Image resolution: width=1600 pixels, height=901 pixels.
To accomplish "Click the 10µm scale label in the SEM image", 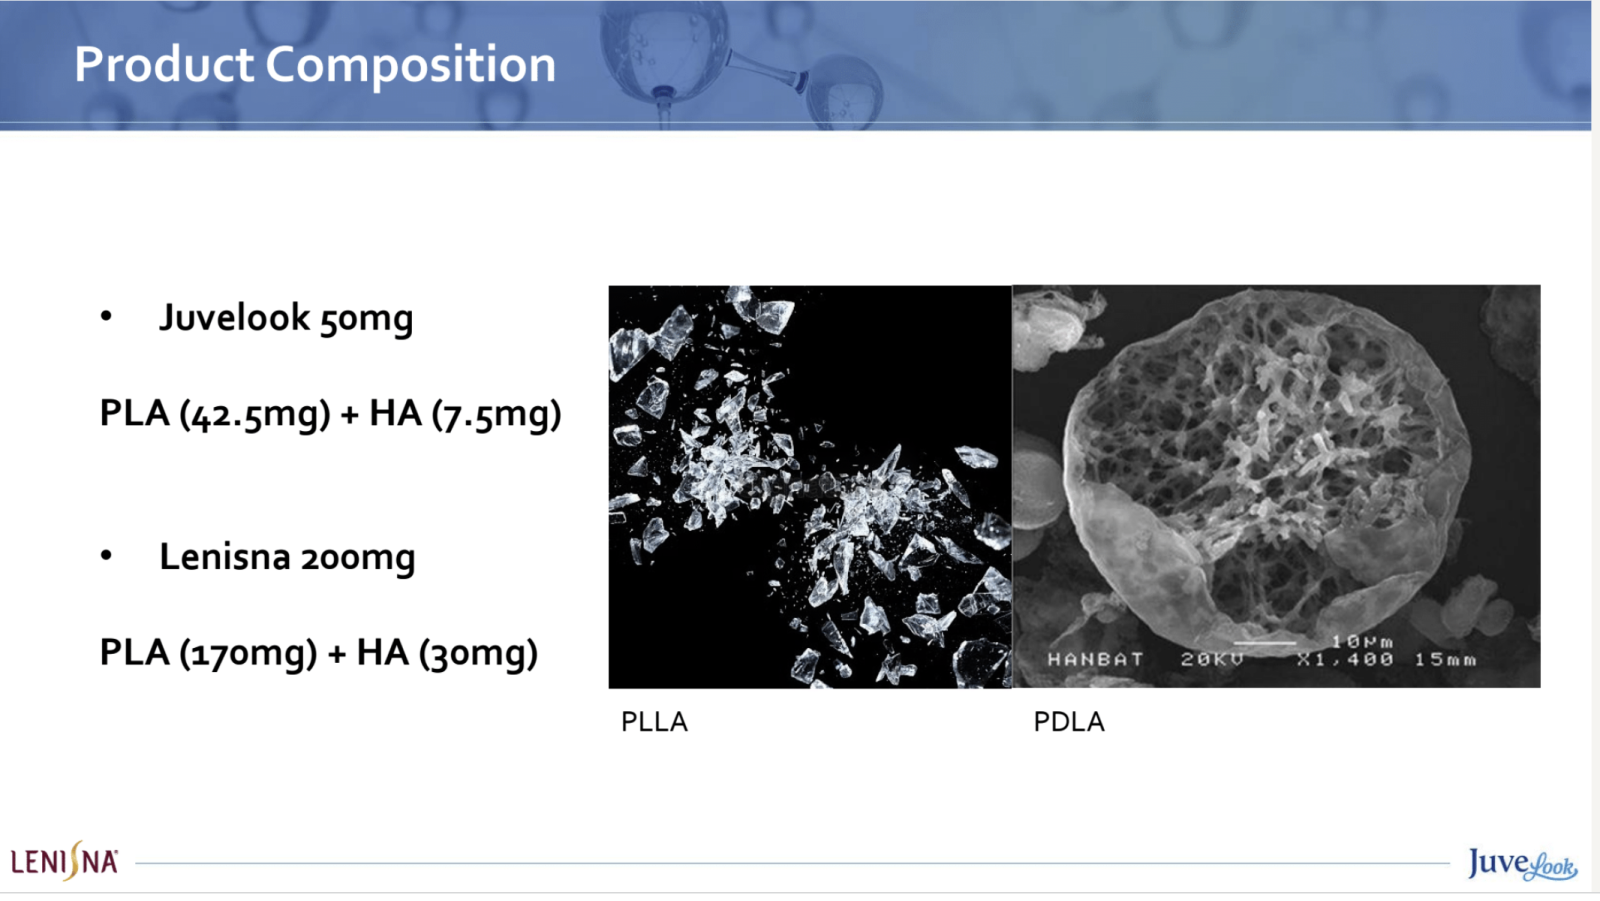I will (1362, 642).
